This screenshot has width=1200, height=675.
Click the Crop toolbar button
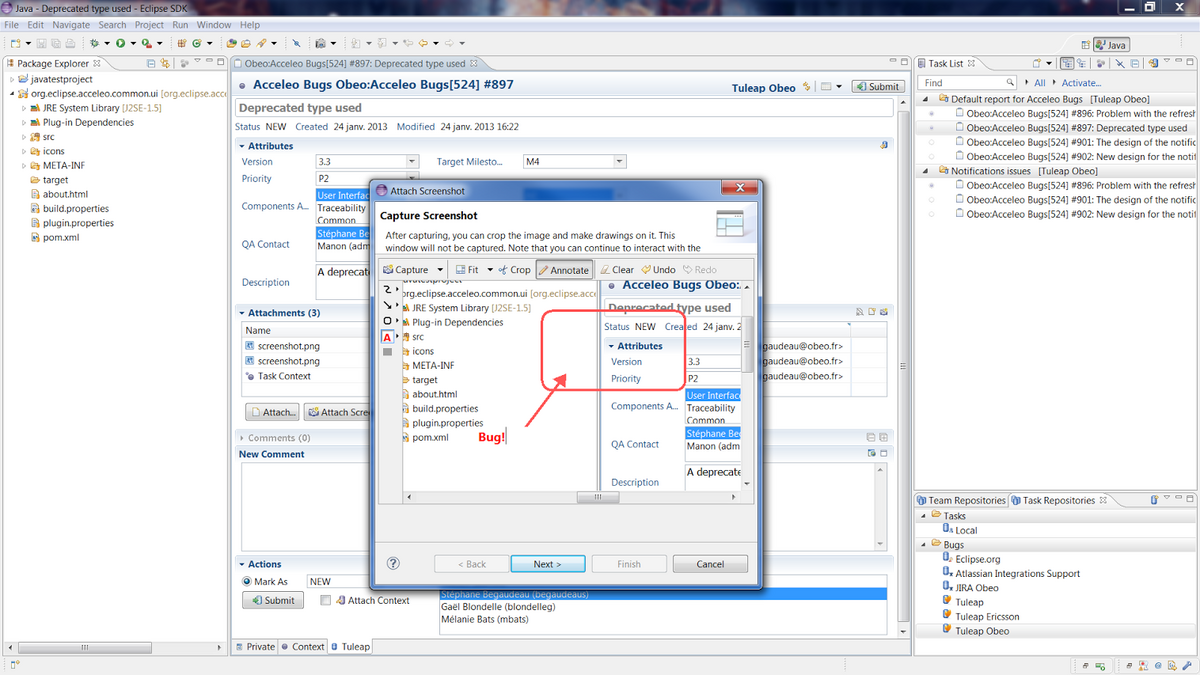pos(513,270)
